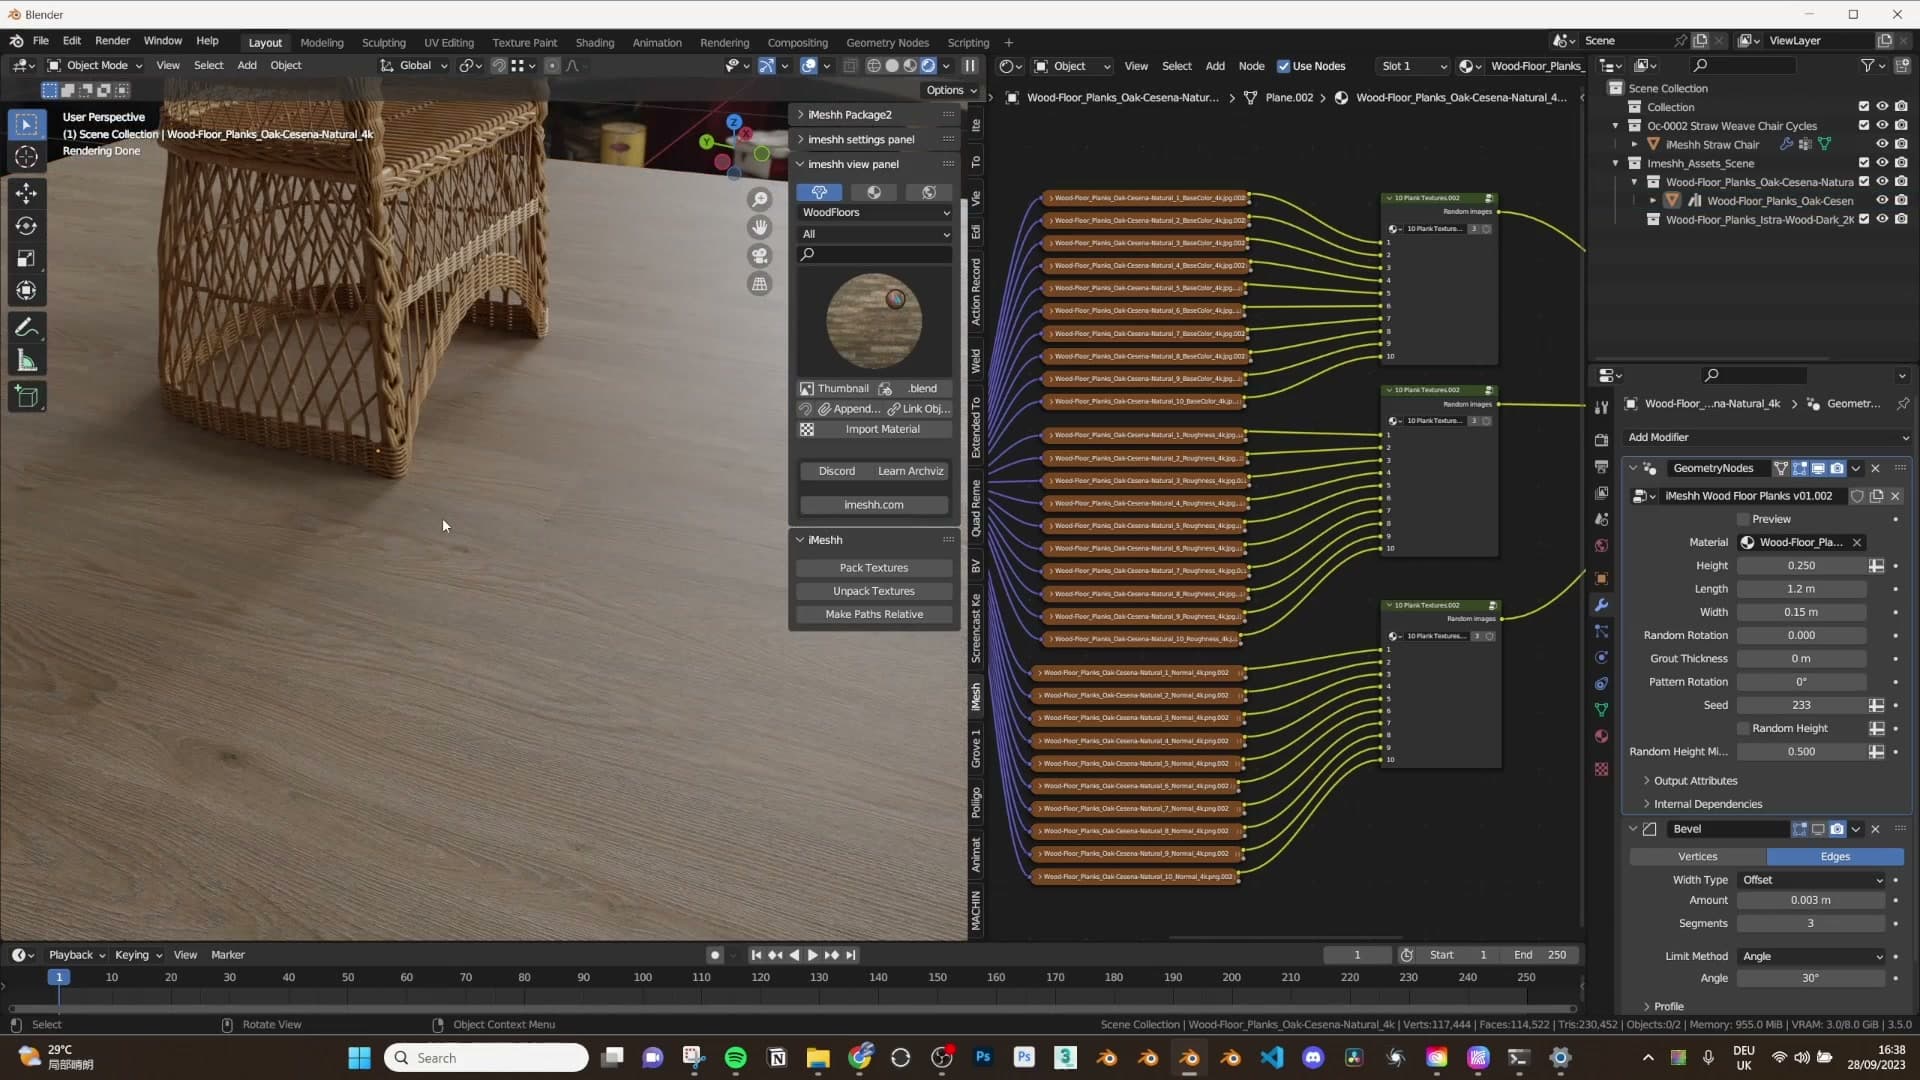The width and height of the screenshot is (1920, 1080).
Task: Uncheck the Use Nodes checkbox
Action: pyautogui.click(x=1284, y=66)
